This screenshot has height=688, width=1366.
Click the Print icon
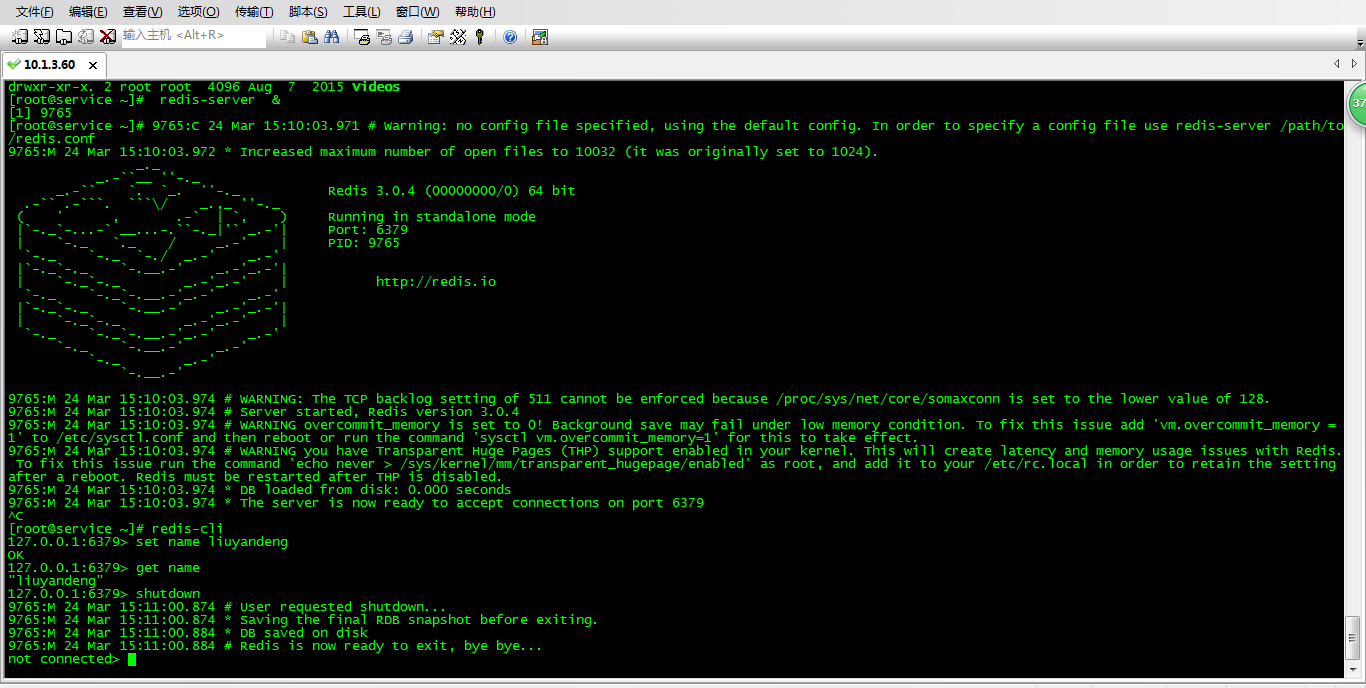click(406, 37)
